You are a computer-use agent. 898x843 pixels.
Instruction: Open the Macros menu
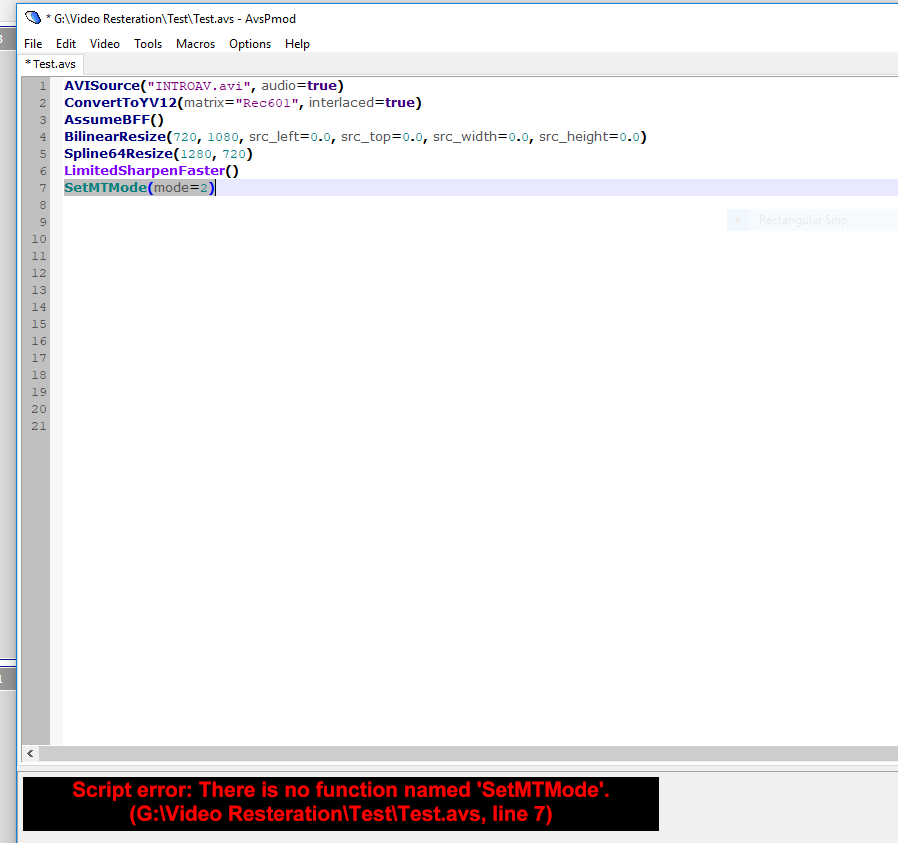pyautogui.click(x=195, y=44)
